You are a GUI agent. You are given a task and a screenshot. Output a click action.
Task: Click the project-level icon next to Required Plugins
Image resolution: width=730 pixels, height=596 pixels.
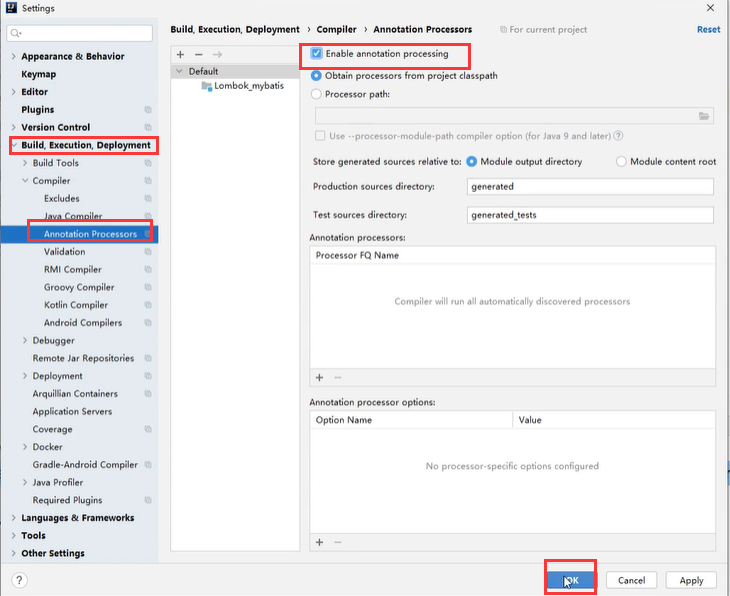[148, 500]
